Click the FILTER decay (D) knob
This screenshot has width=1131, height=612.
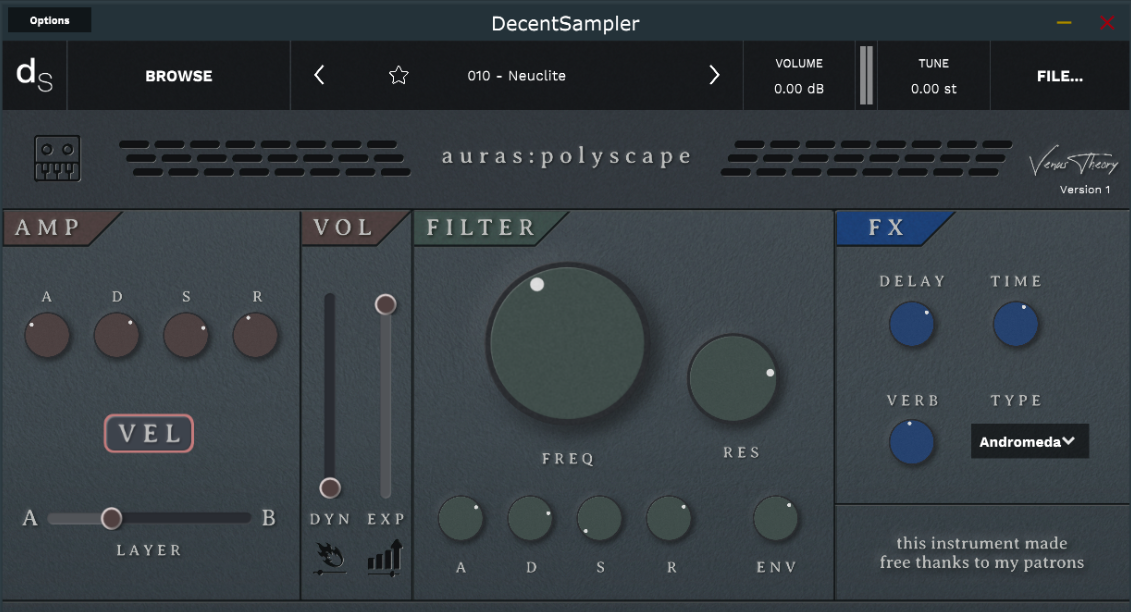(x=530, y=519)
